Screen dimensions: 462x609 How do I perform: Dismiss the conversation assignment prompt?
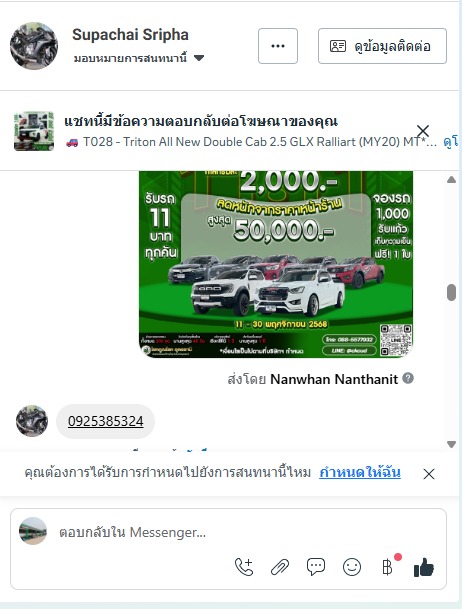click(429, 474)
